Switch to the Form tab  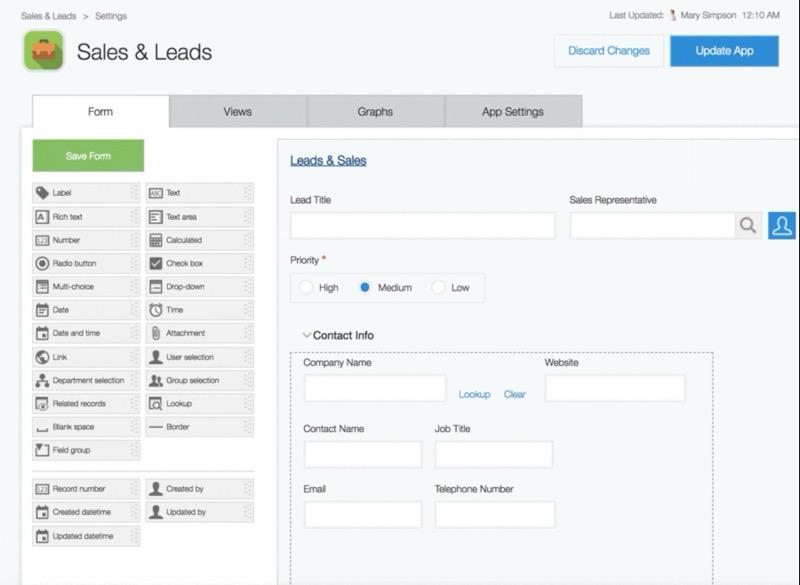point(101,111)
